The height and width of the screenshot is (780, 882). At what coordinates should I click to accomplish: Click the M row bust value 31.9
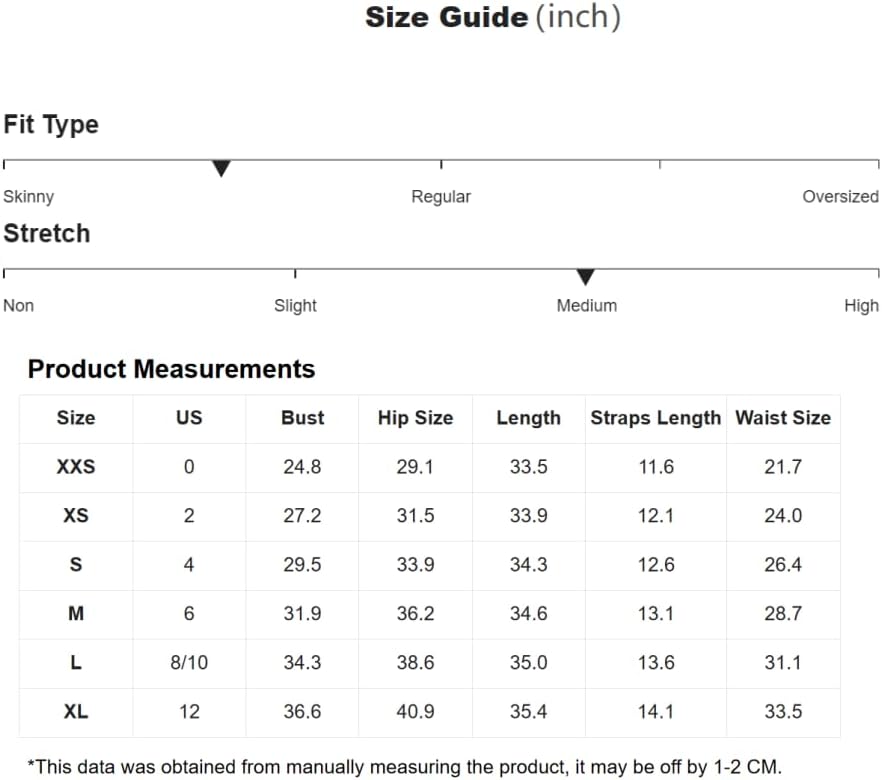302,614
